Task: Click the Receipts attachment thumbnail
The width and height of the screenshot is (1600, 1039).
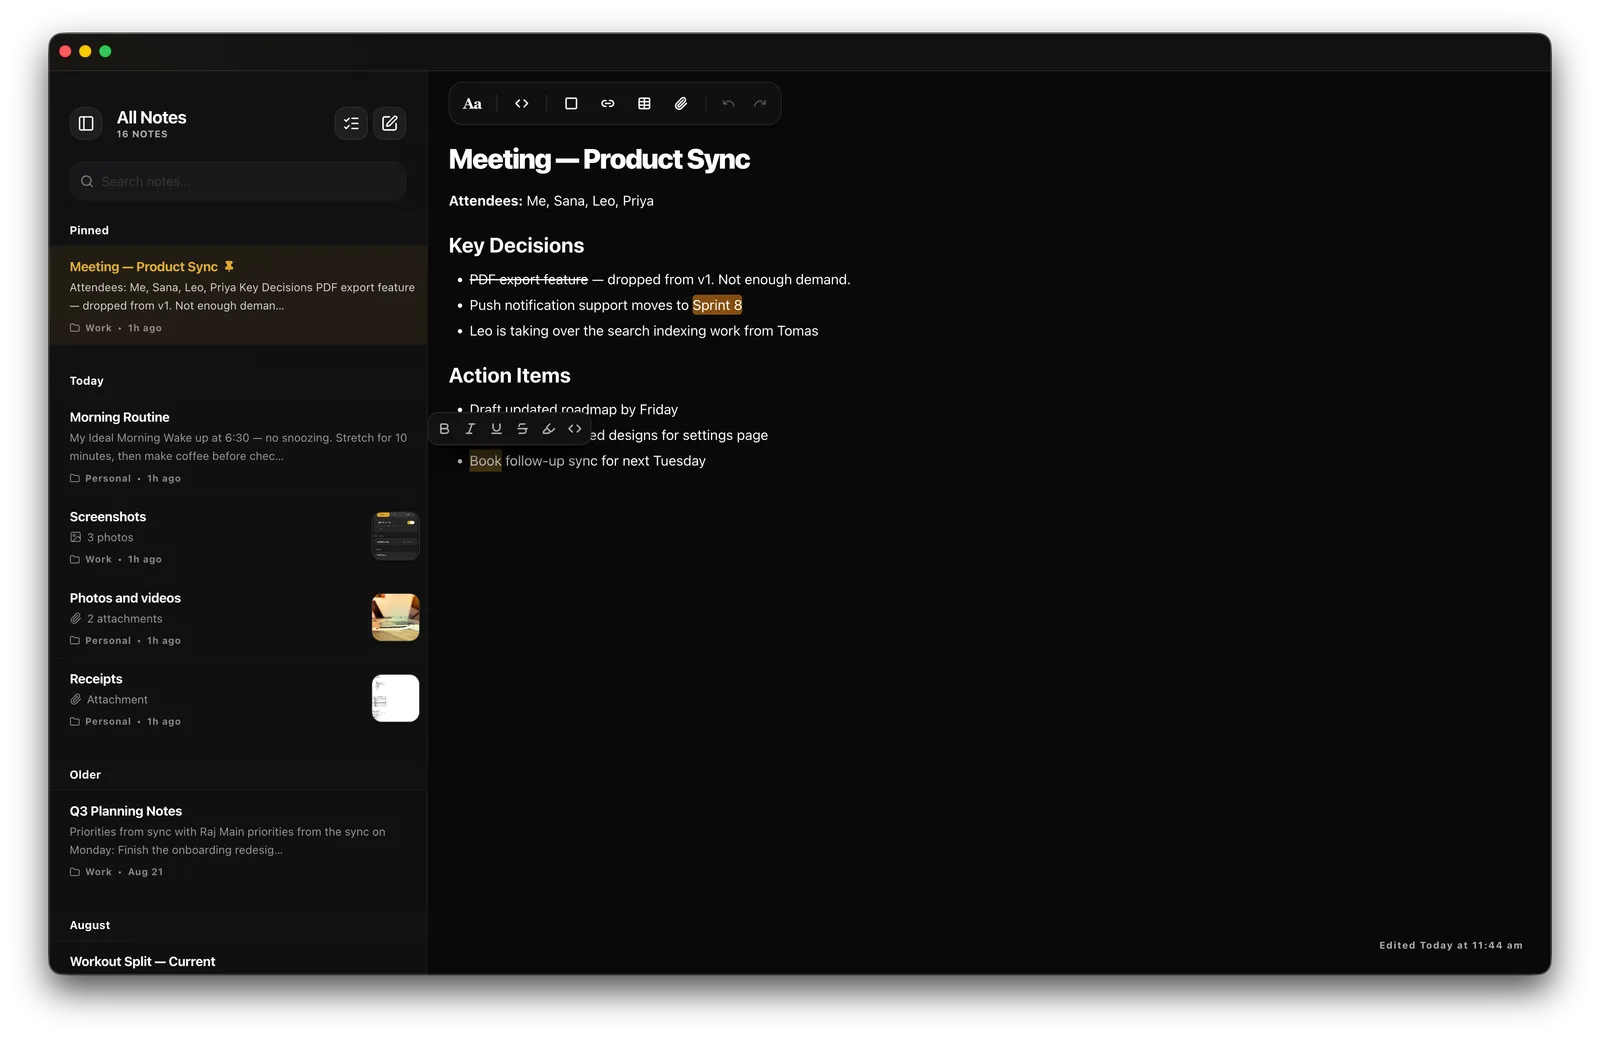Action: [395, 698]
